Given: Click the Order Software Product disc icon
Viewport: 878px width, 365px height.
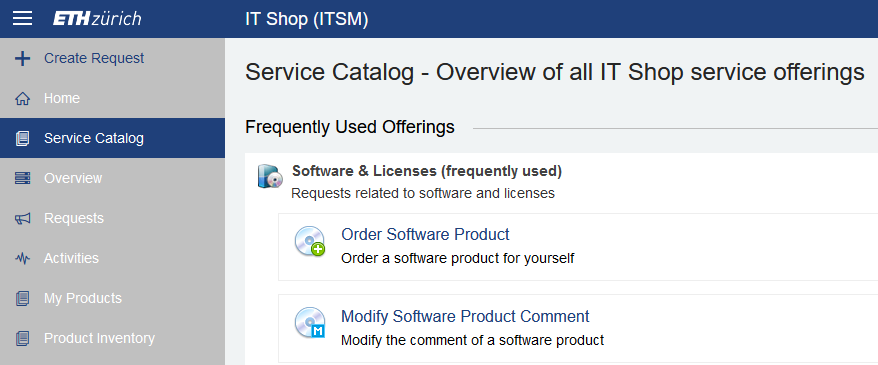Looking at the screenshot, I should pos(310,241).
